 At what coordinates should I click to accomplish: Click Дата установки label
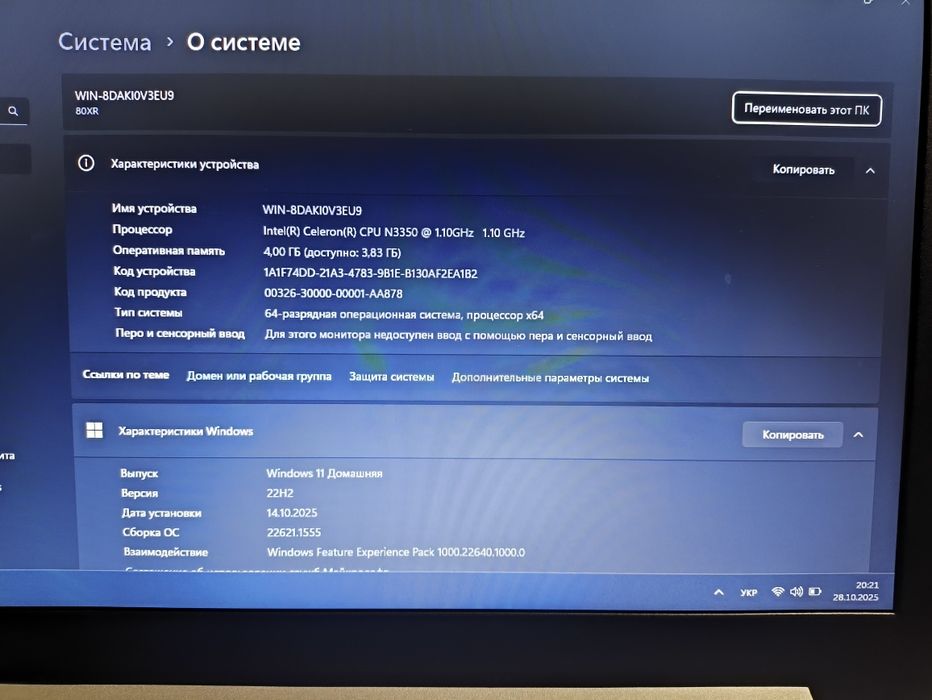click(x=162, y=513)
